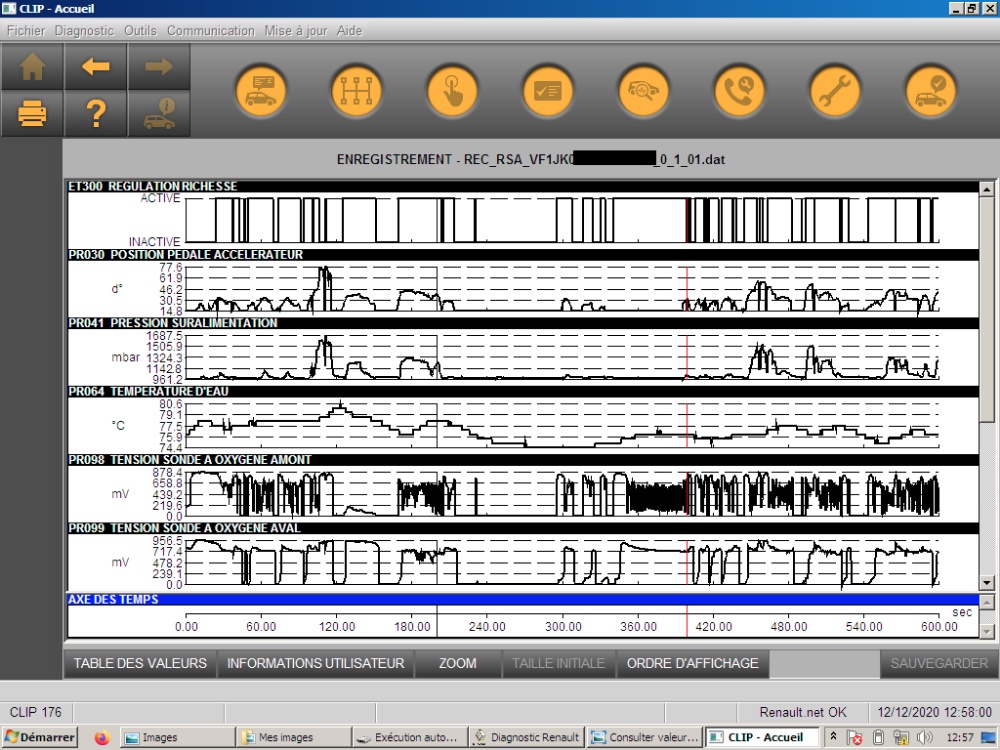Open Windows Démarrer start menu
The height and width of the screenshot is (750, 1000).
pos(40,738)
